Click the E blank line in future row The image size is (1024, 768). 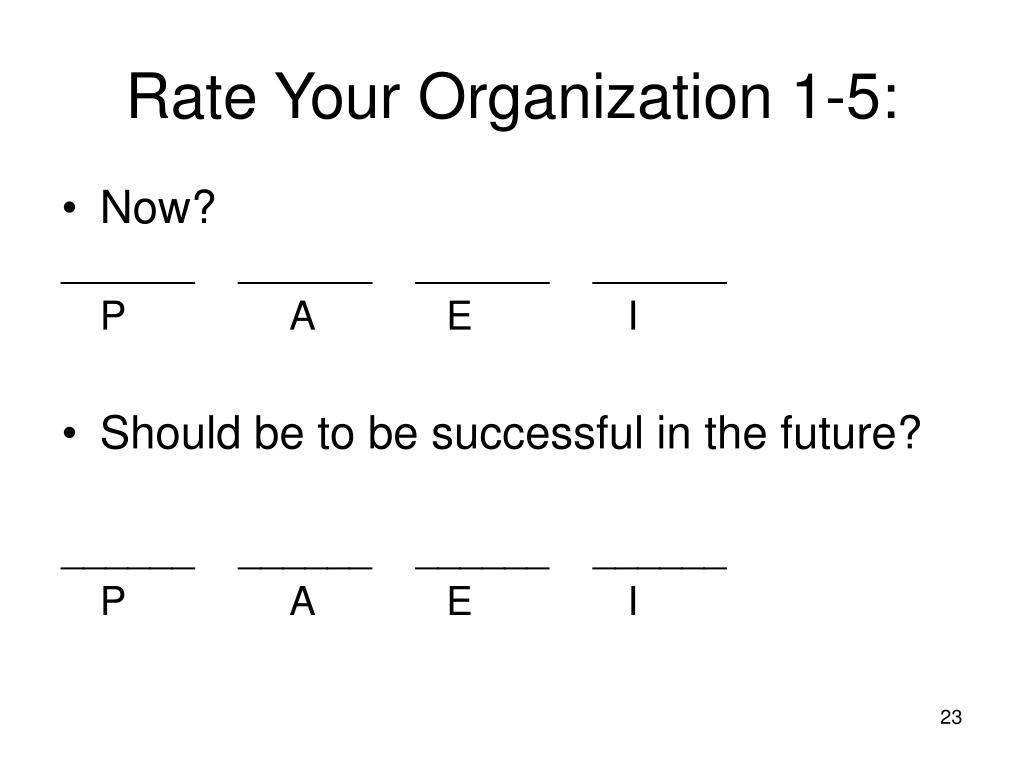(482, 568)
